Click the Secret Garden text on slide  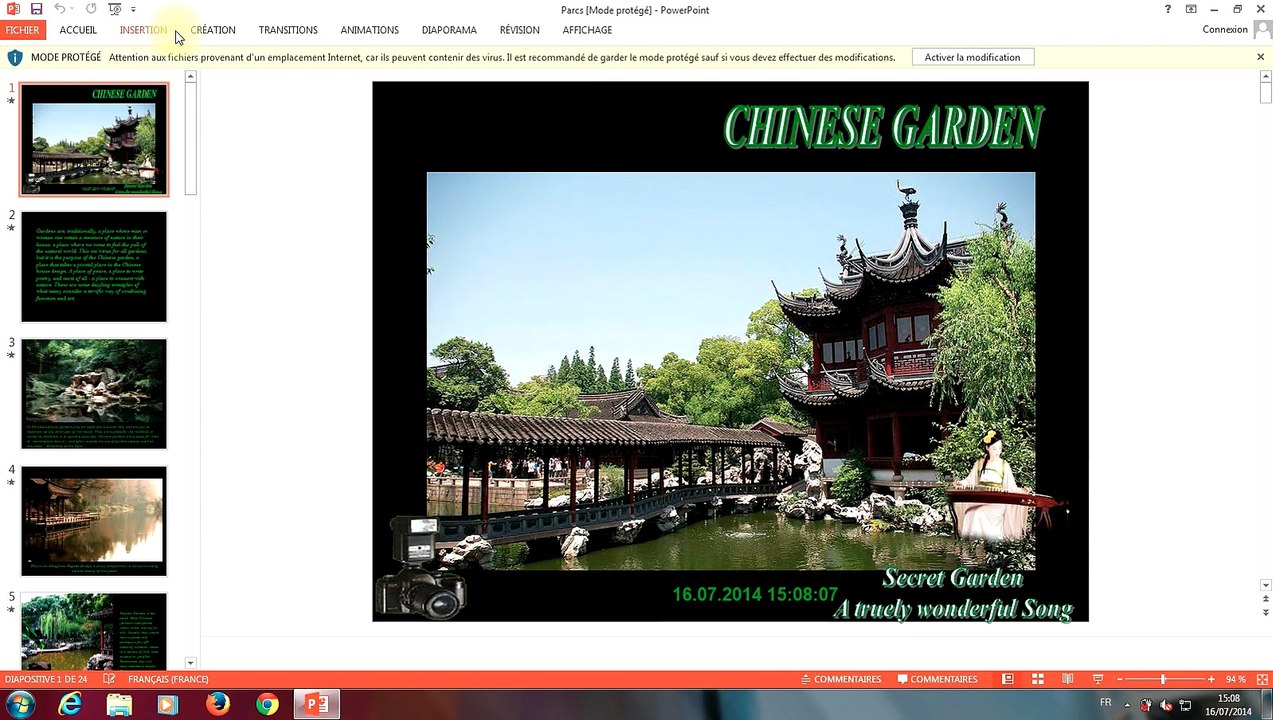[952, 578]
